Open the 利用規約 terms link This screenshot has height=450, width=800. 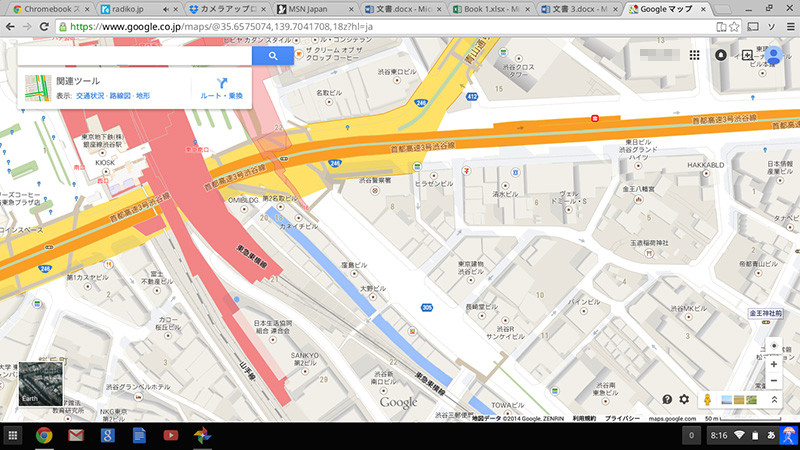[x=584, y=418]
